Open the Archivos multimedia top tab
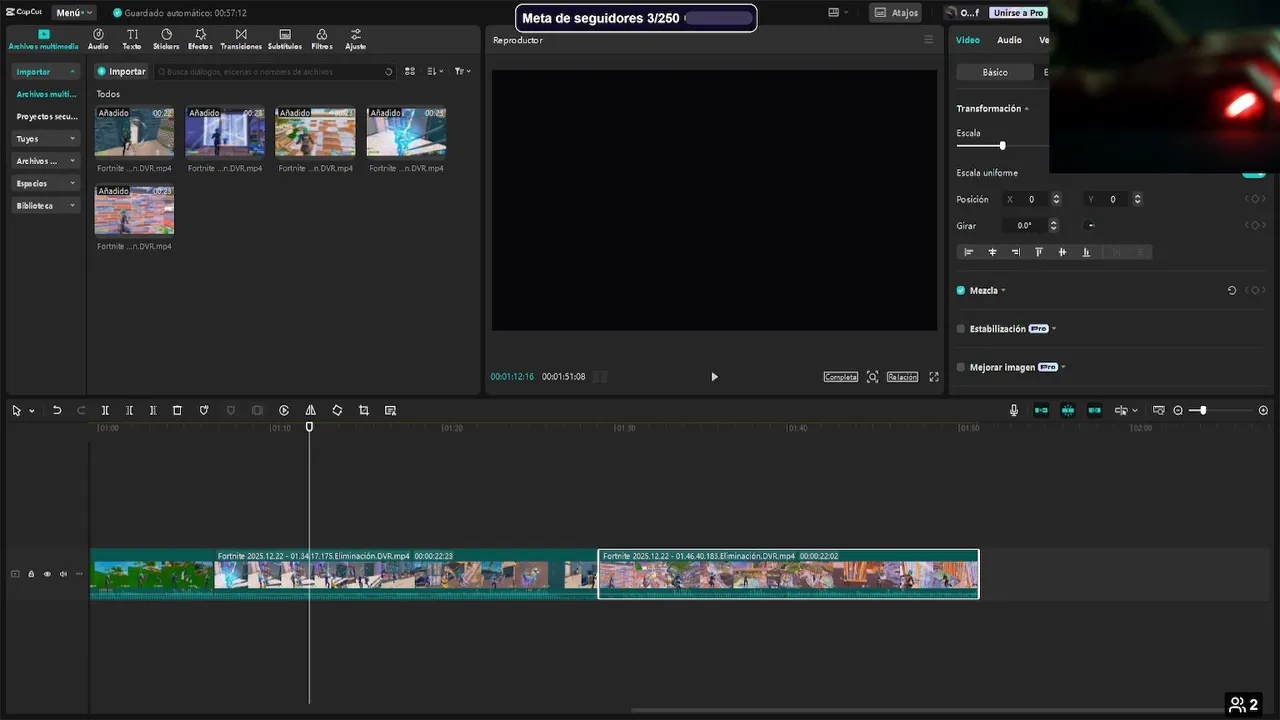The height and width of the screenshot is (720, 1280). [43, 39]
